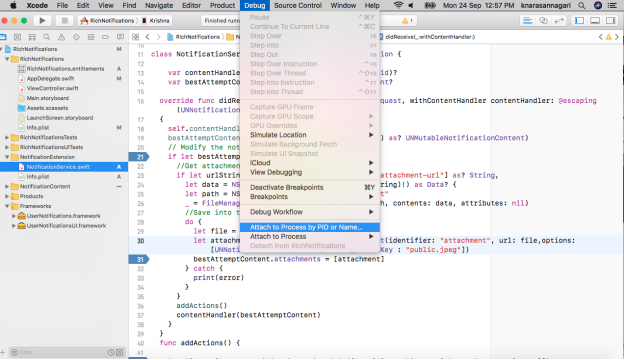This screenshot has width=624, height=360.
Task: Select NotificationService.swift in navigator
Action: 64,167
